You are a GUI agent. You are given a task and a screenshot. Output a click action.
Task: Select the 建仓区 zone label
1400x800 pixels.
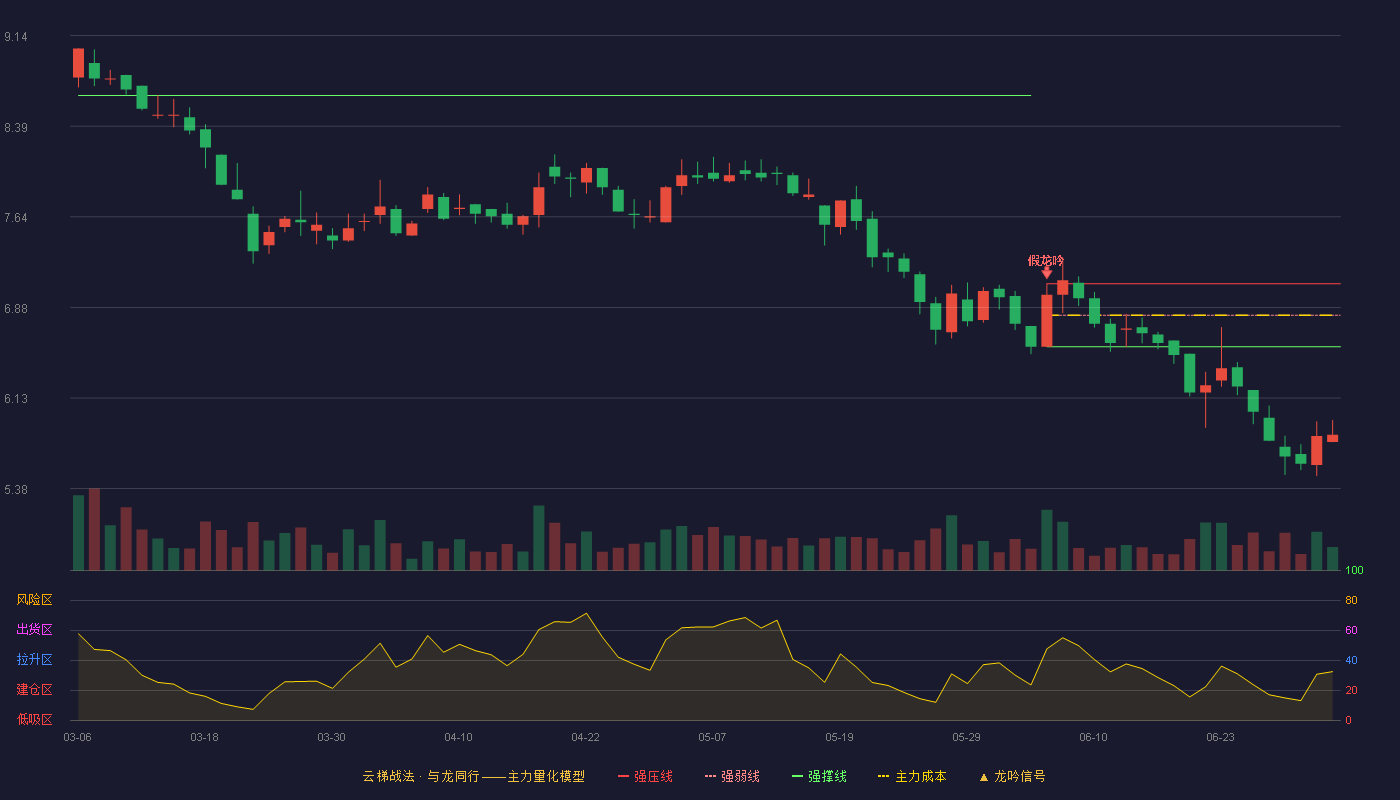pyautogui.click(x=34, y=690)
